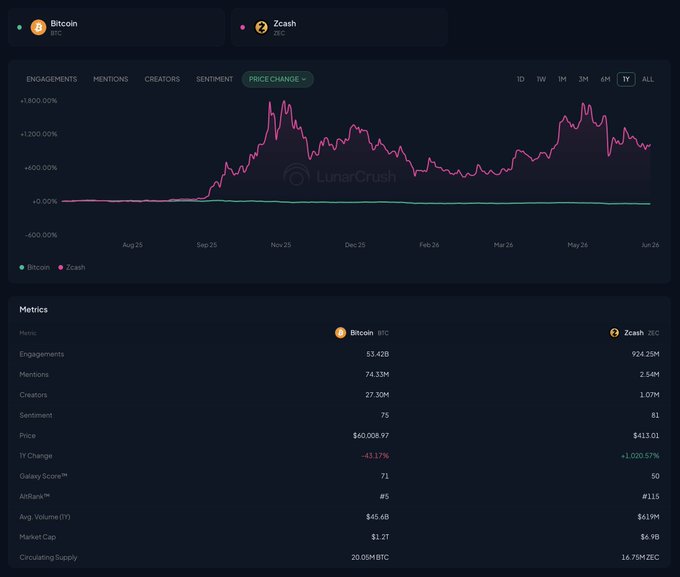
Task: Click Zcash creators value 1.07M
Action: coord(649,395)
